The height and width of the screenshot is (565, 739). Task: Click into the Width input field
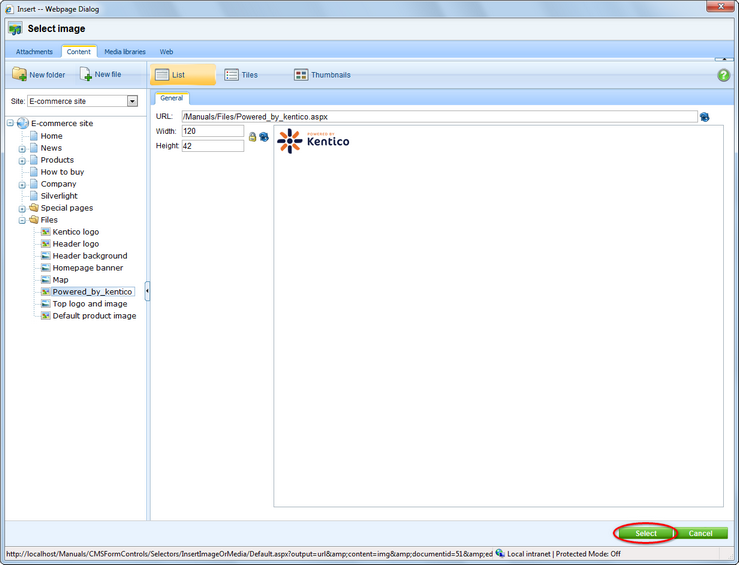[x=213, y=131]
